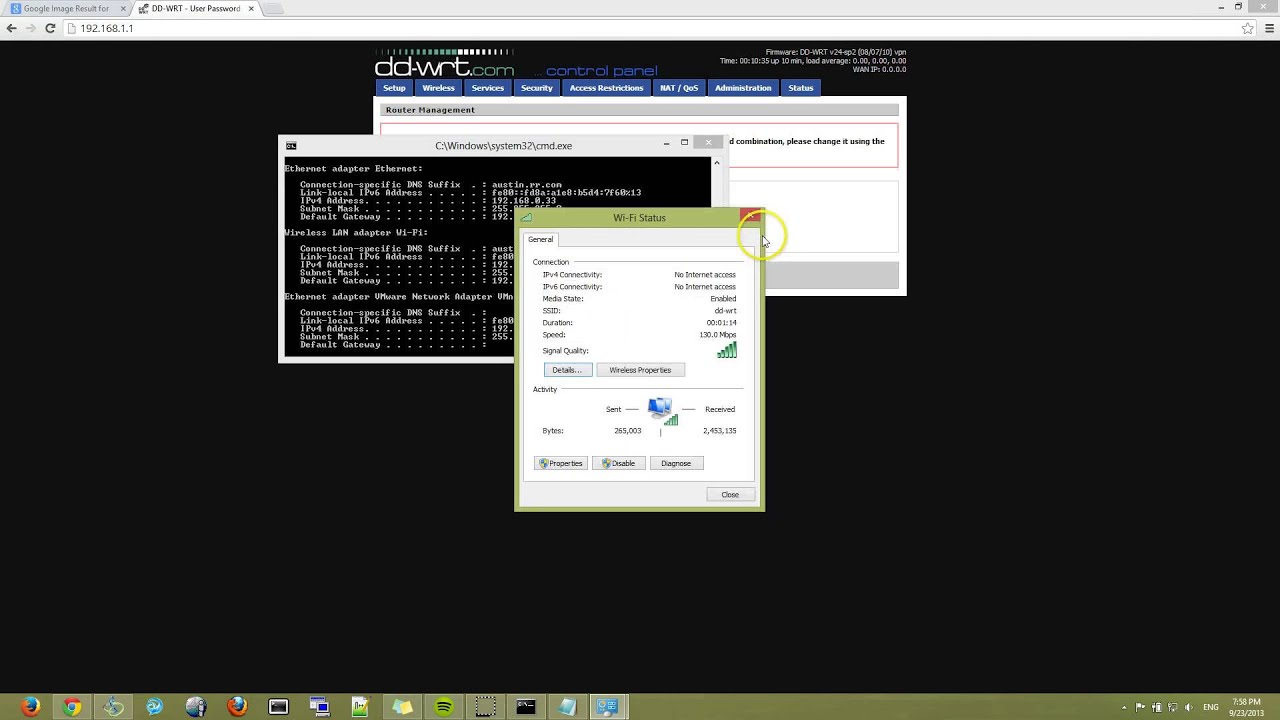The height and width of the screenshot is (720, 1280).
Task: Open the Security tab in DD-WRT
Action: coord(536,88)
